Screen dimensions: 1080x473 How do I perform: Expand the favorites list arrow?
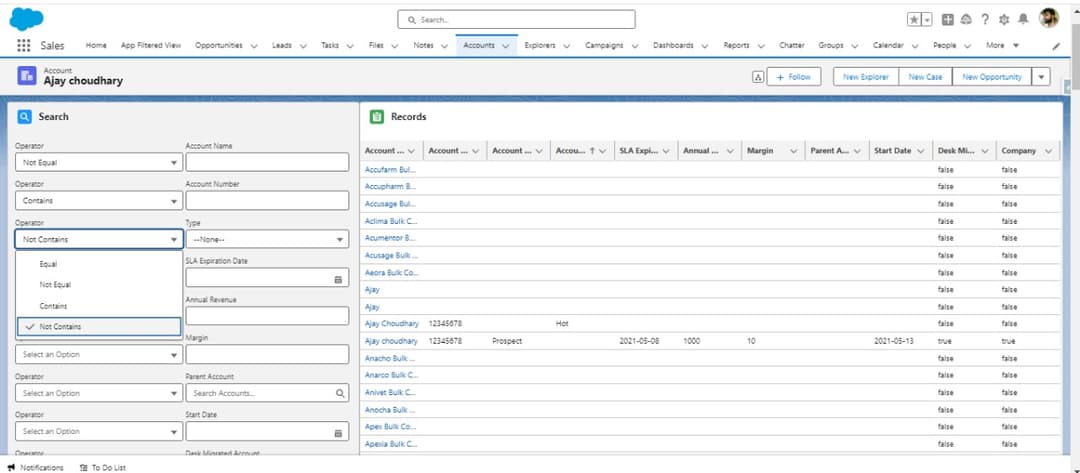pos(927,20)
